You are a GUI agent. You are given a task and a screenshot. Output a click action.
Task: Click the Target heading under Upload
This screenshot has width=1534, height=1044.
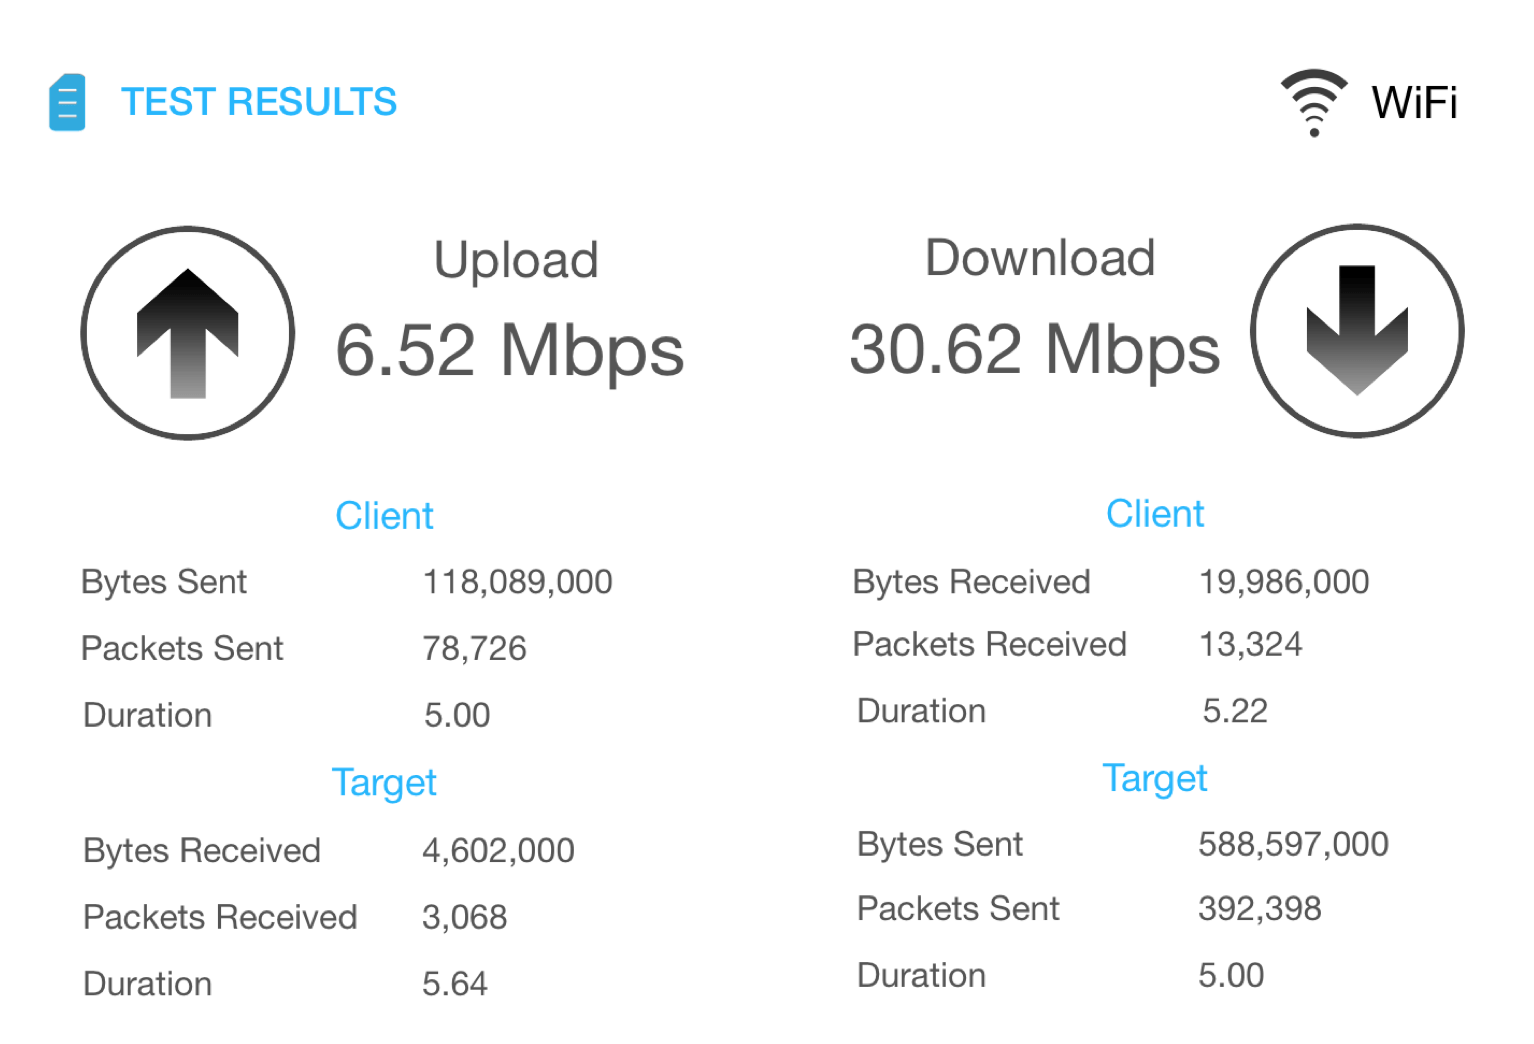pyautogui.click(x=384, y=782)
